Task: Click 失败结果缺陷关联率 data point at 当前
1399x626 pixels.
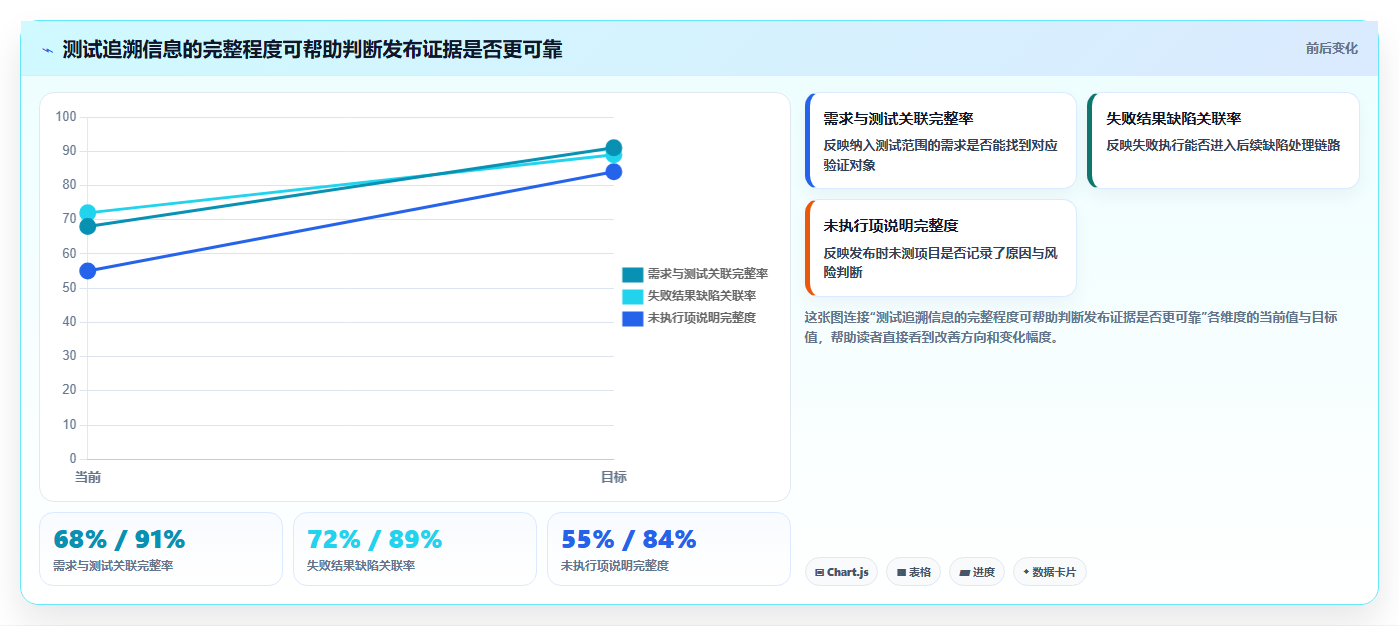Action: (x=88, y=212)
